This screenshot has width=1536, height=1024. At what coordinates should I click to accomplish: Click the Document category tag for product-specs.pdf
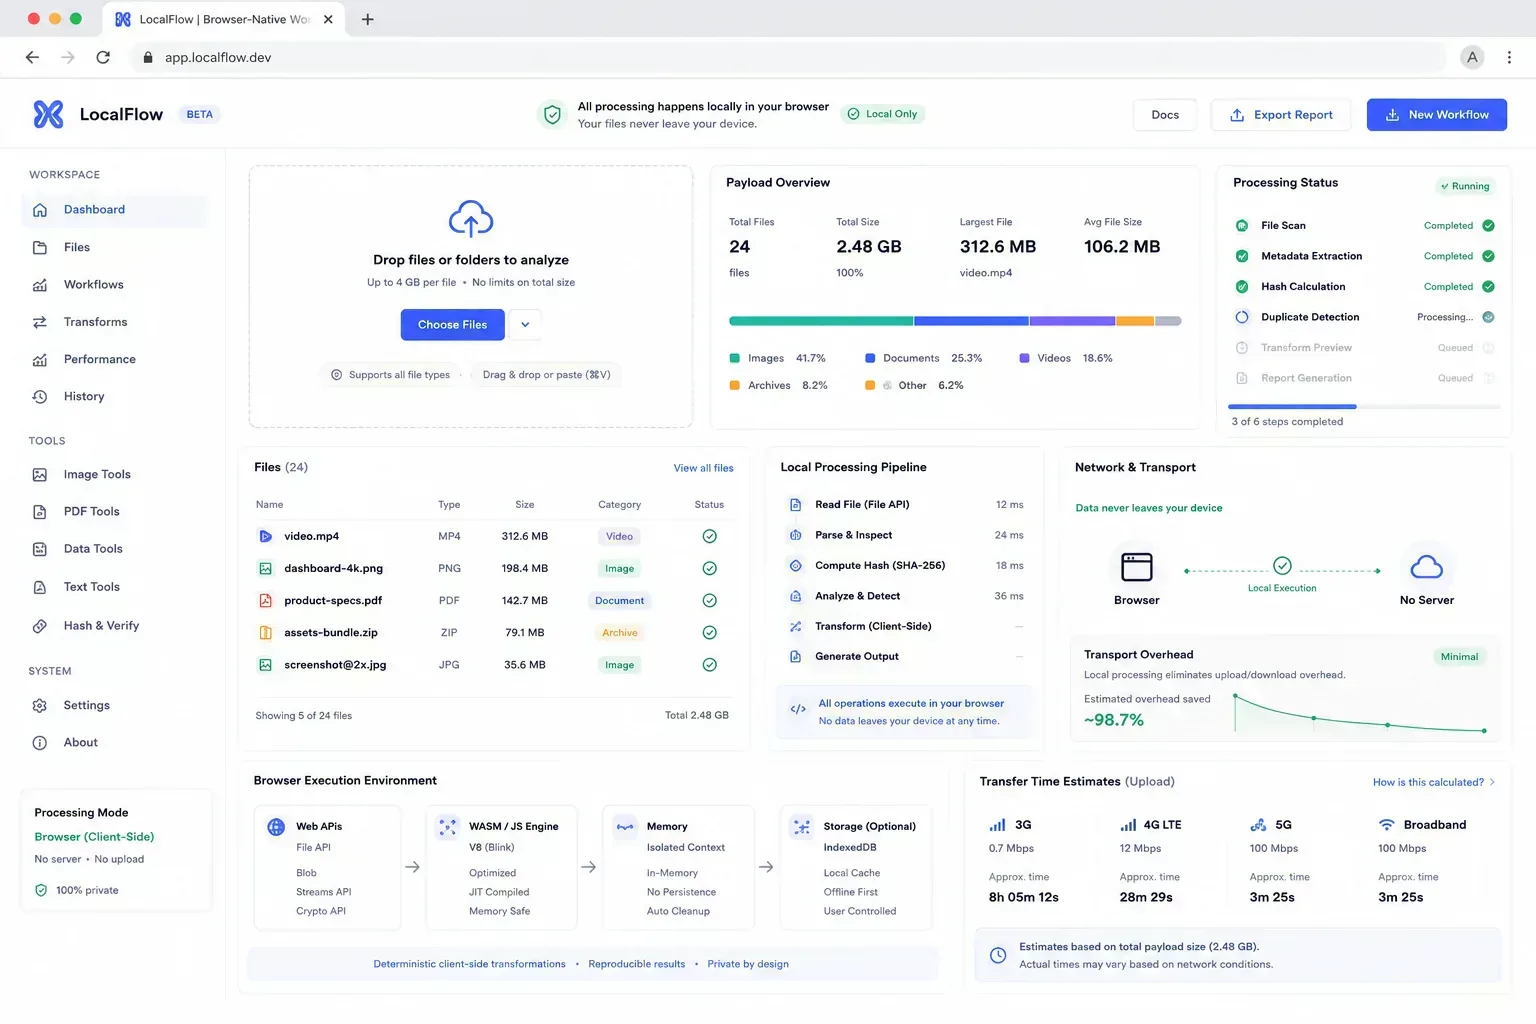tap(619, 601)
